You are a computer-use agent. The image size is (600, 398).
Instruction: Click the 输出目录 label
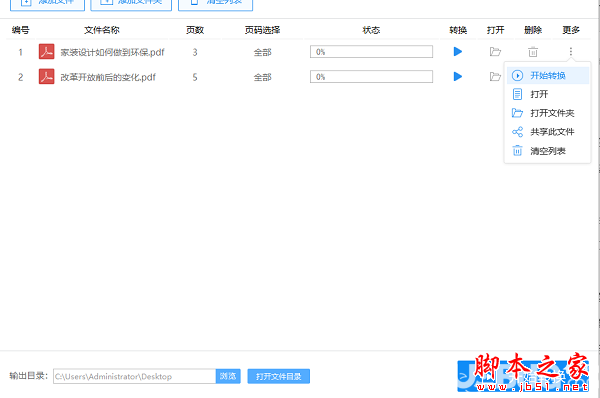(29, 376)
